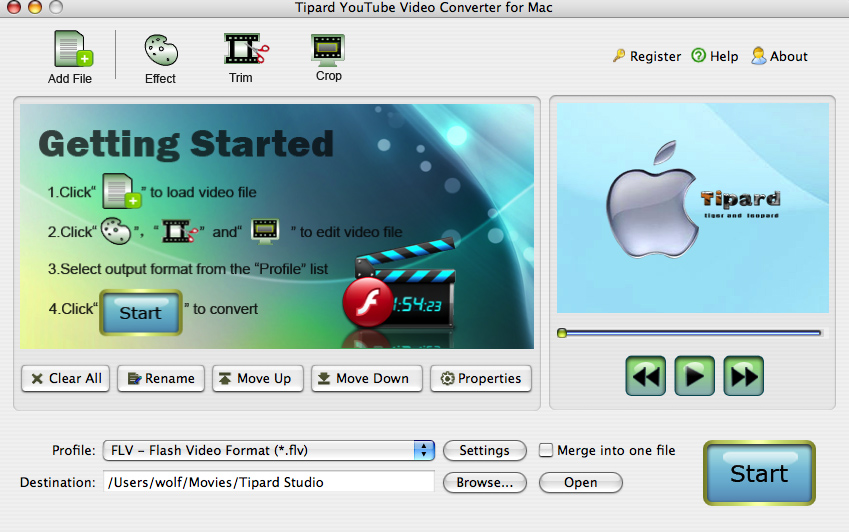Click the large Start convert button

point(759,473)
